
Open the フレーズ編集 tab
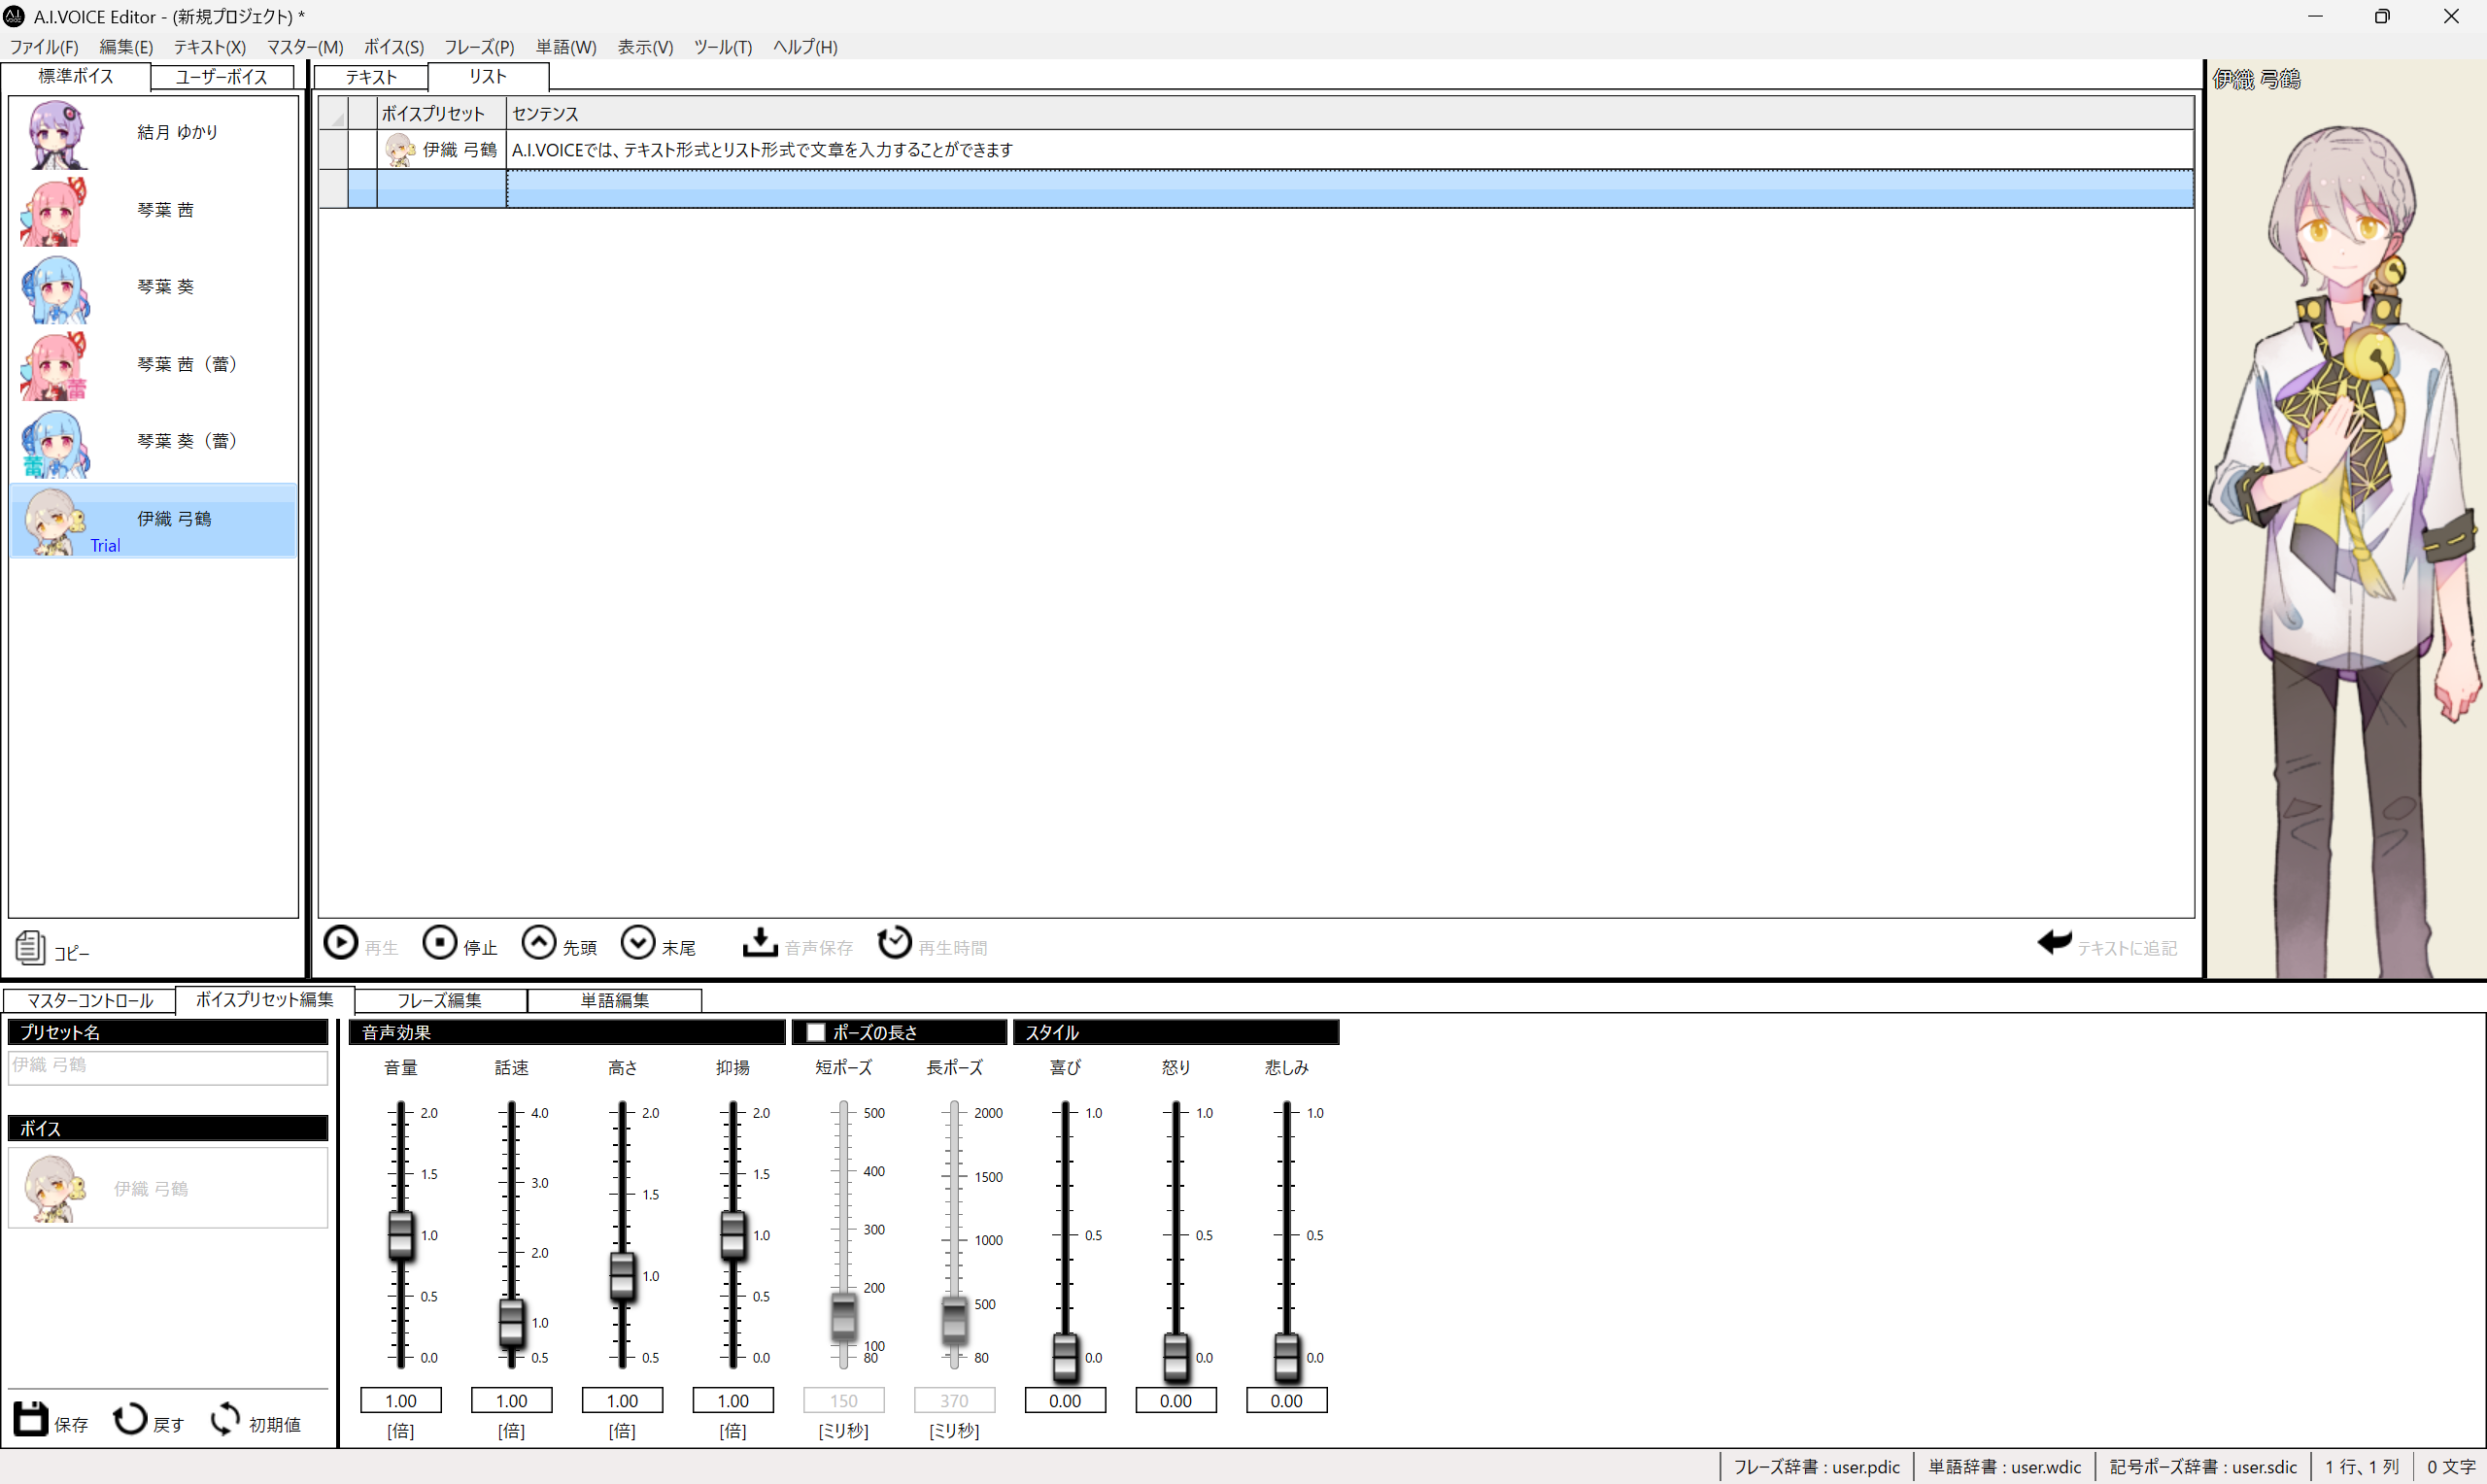coord(439,1000)
